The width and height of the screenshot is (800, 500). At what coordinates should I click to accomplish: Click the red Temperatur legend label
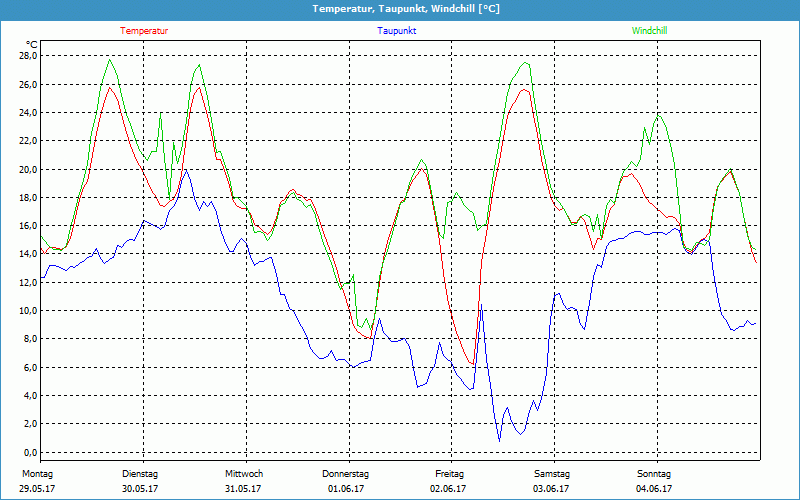coord(144,31)
